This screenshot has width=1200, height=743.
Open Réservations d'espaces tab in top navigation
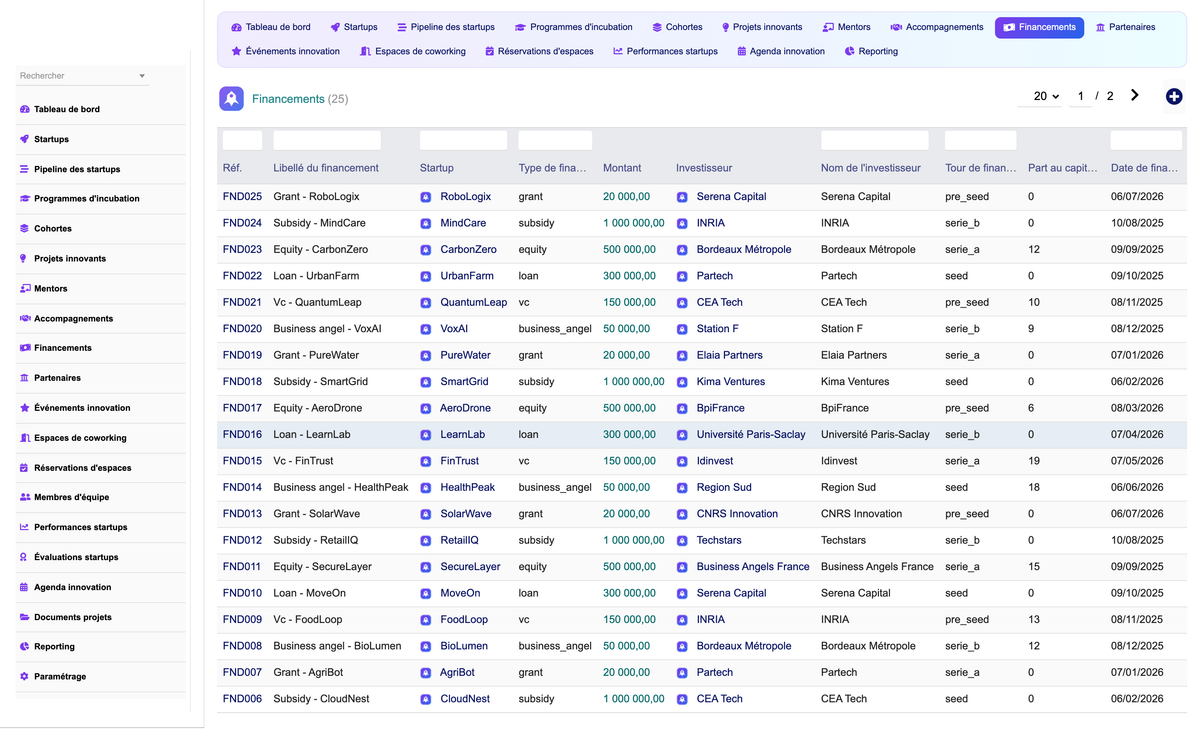(x=538, y=51)
